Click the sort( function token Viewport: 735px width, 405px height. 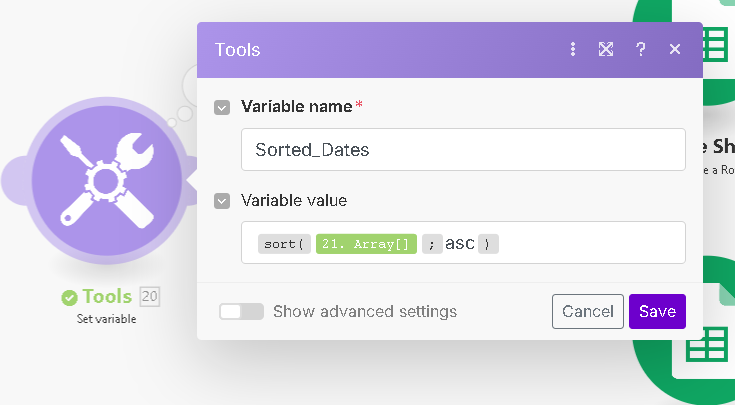click(x=284, y=243)
